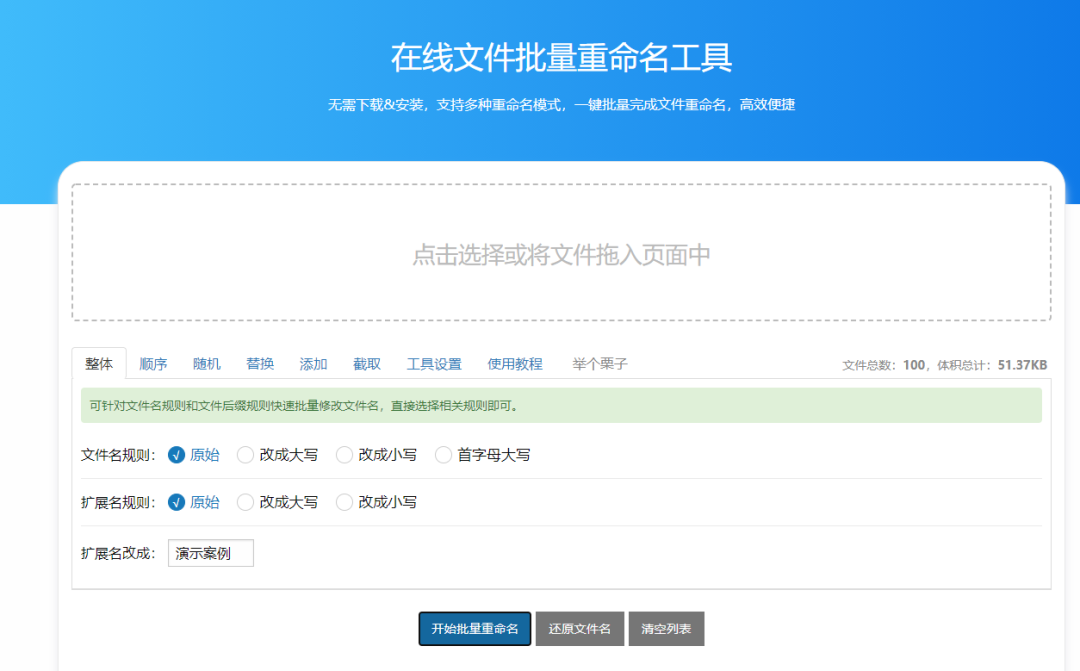This screenshot has height=671, width=1080.
Task: Switch to the 添加 tab
Action: [313, 364]
